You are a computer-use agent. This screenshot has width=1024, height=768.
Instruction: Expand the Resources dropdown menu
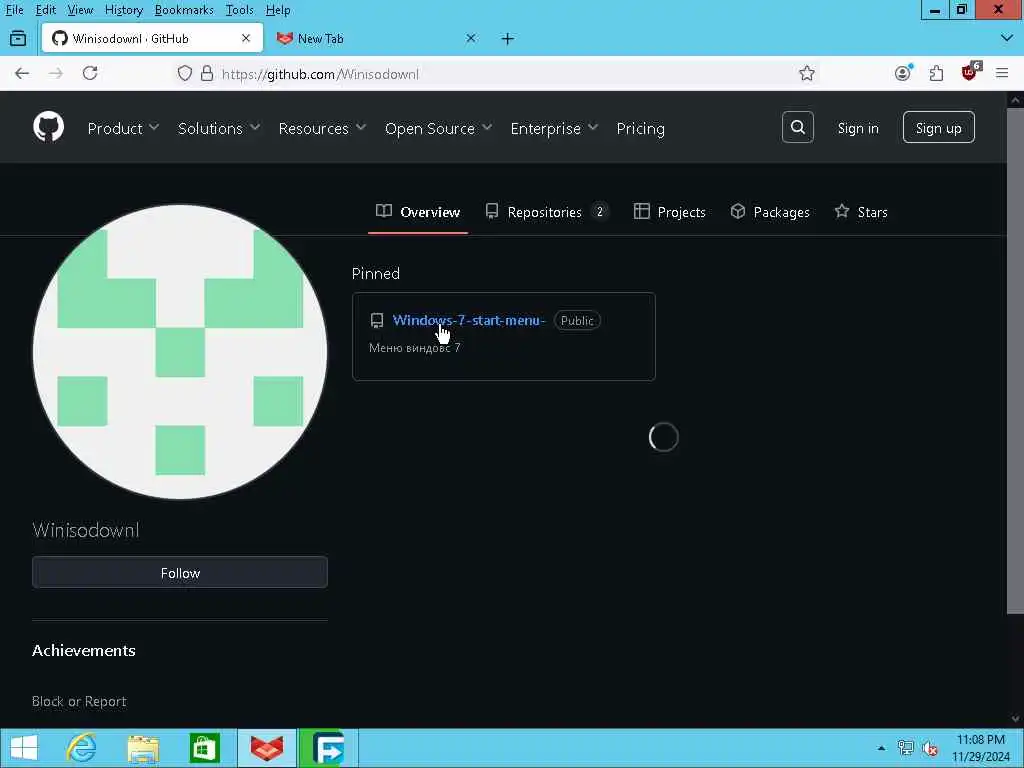click(x=322, y=128)
